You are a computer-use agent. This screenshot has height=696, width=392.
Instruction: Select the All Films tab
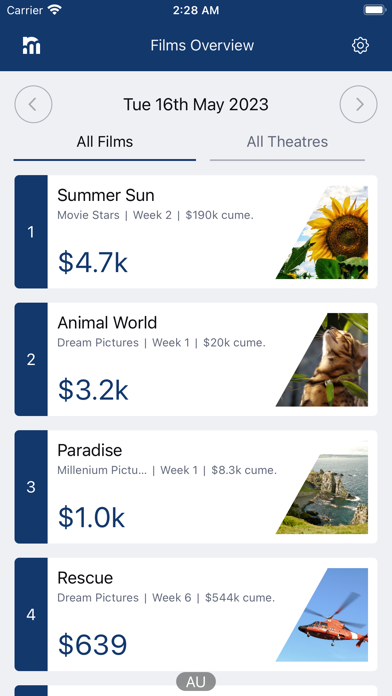(x=105, y=142)
